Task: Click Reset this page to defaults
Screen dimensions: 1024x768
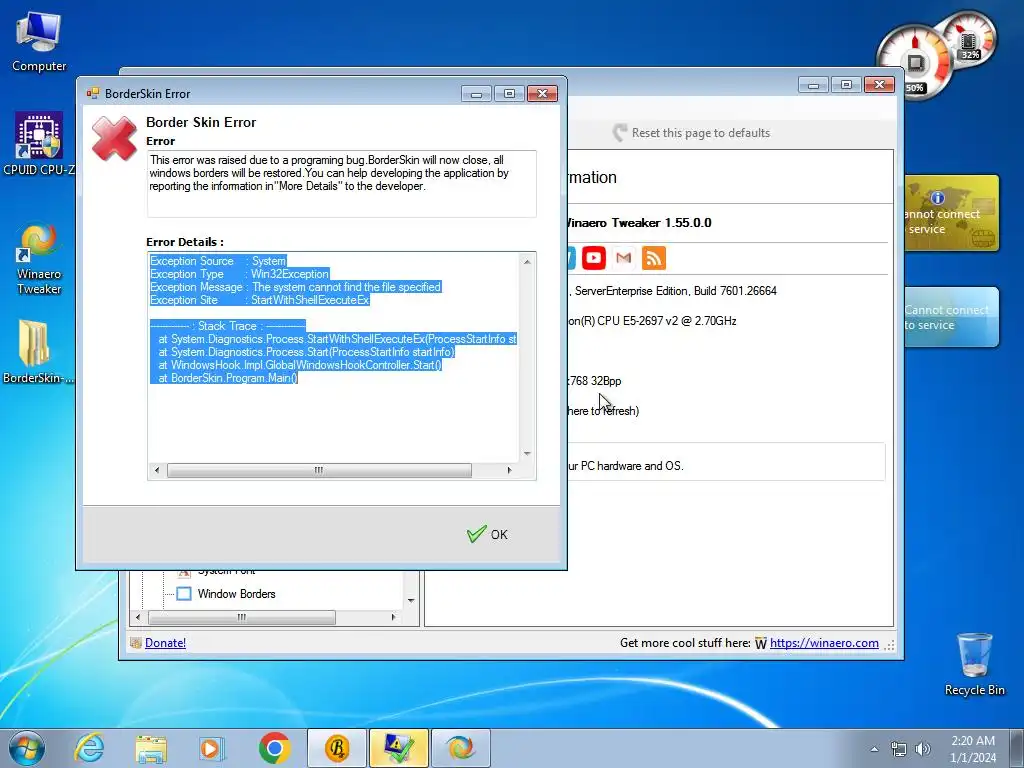Action: point(692,133)
